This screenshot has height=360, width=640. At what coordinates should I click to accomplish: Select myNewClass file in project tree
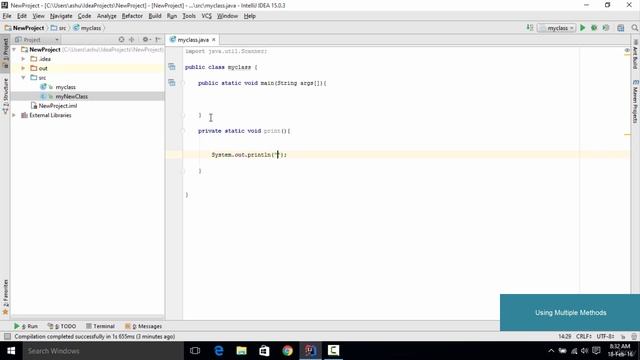tap(72, 96)
